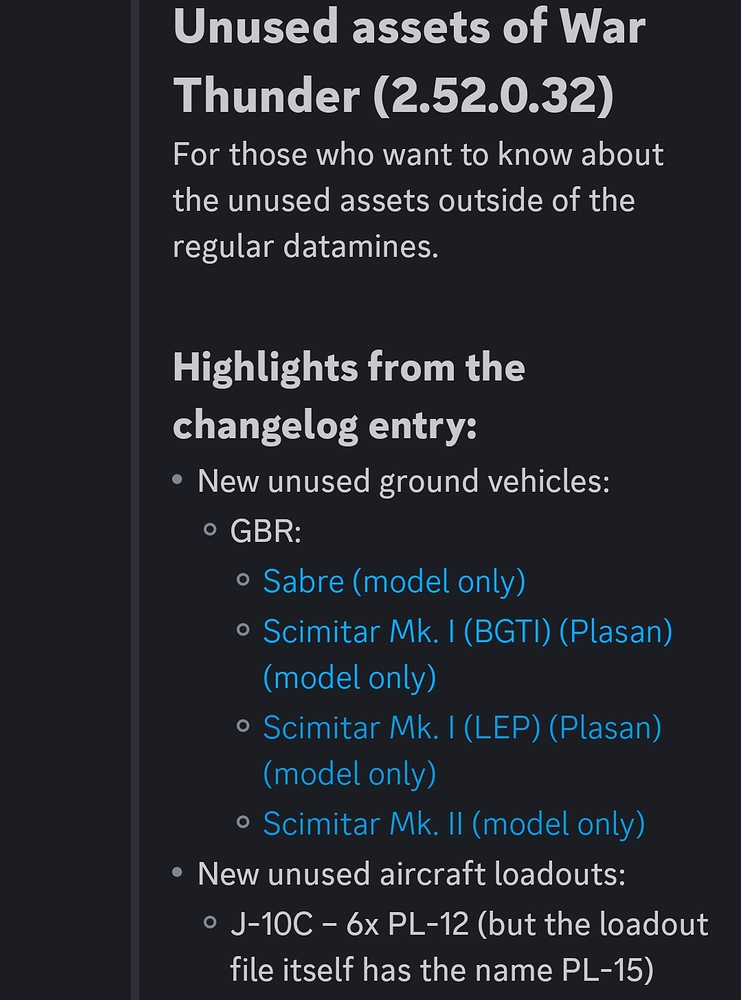
Task: Click the bullet beside the Scimitar BGTI link
Action: tap(243, 631)
